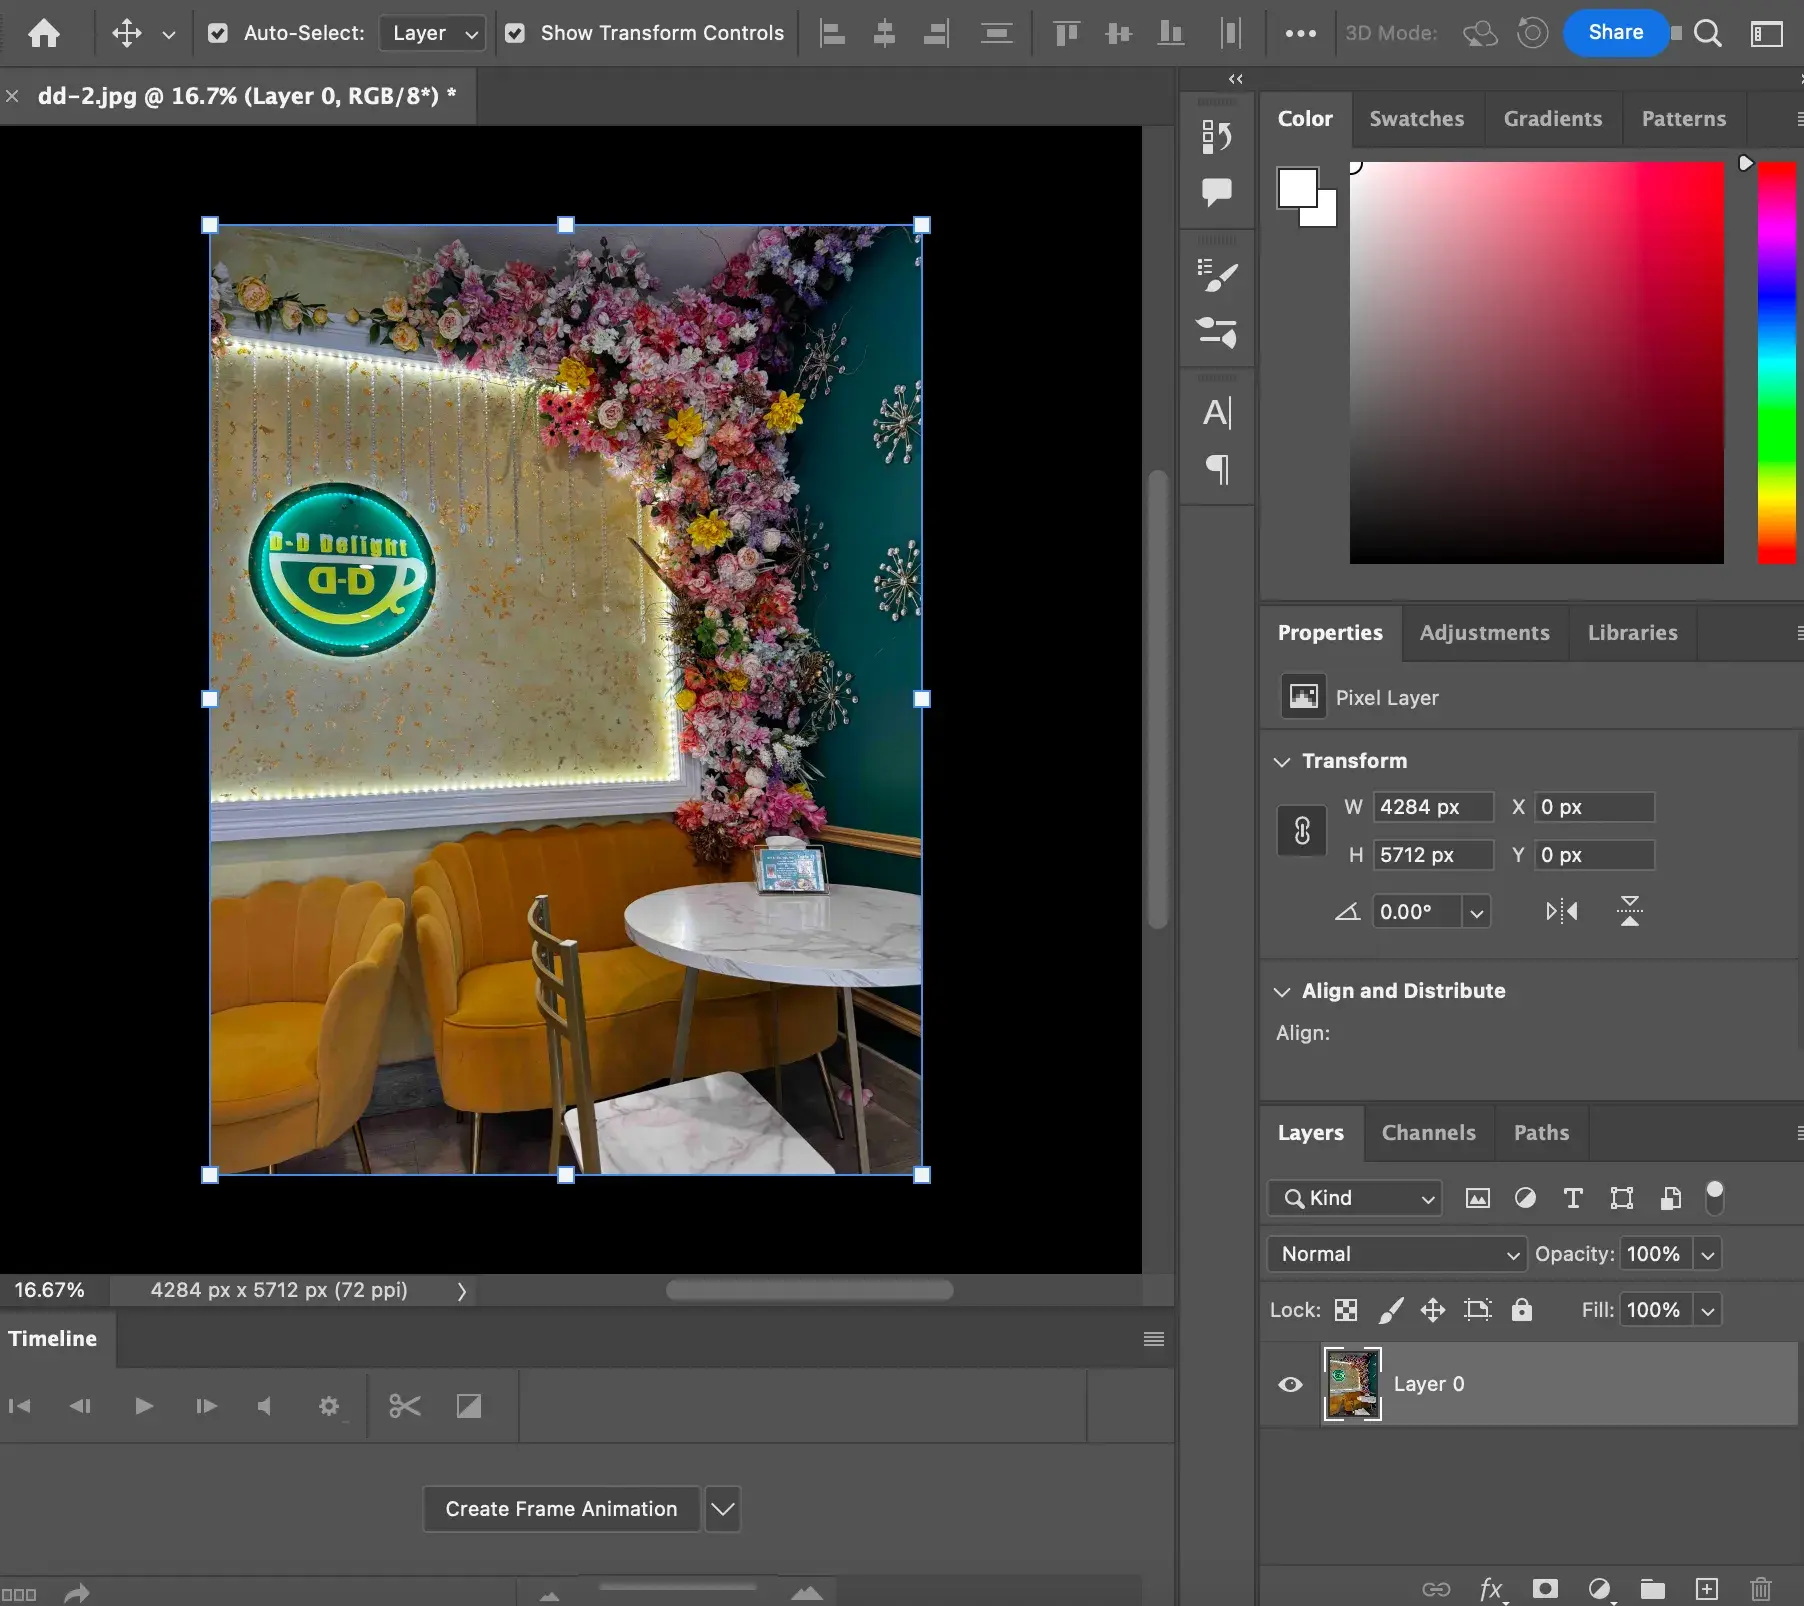
Task: Open the Channels tab
Action: 1428,1133
